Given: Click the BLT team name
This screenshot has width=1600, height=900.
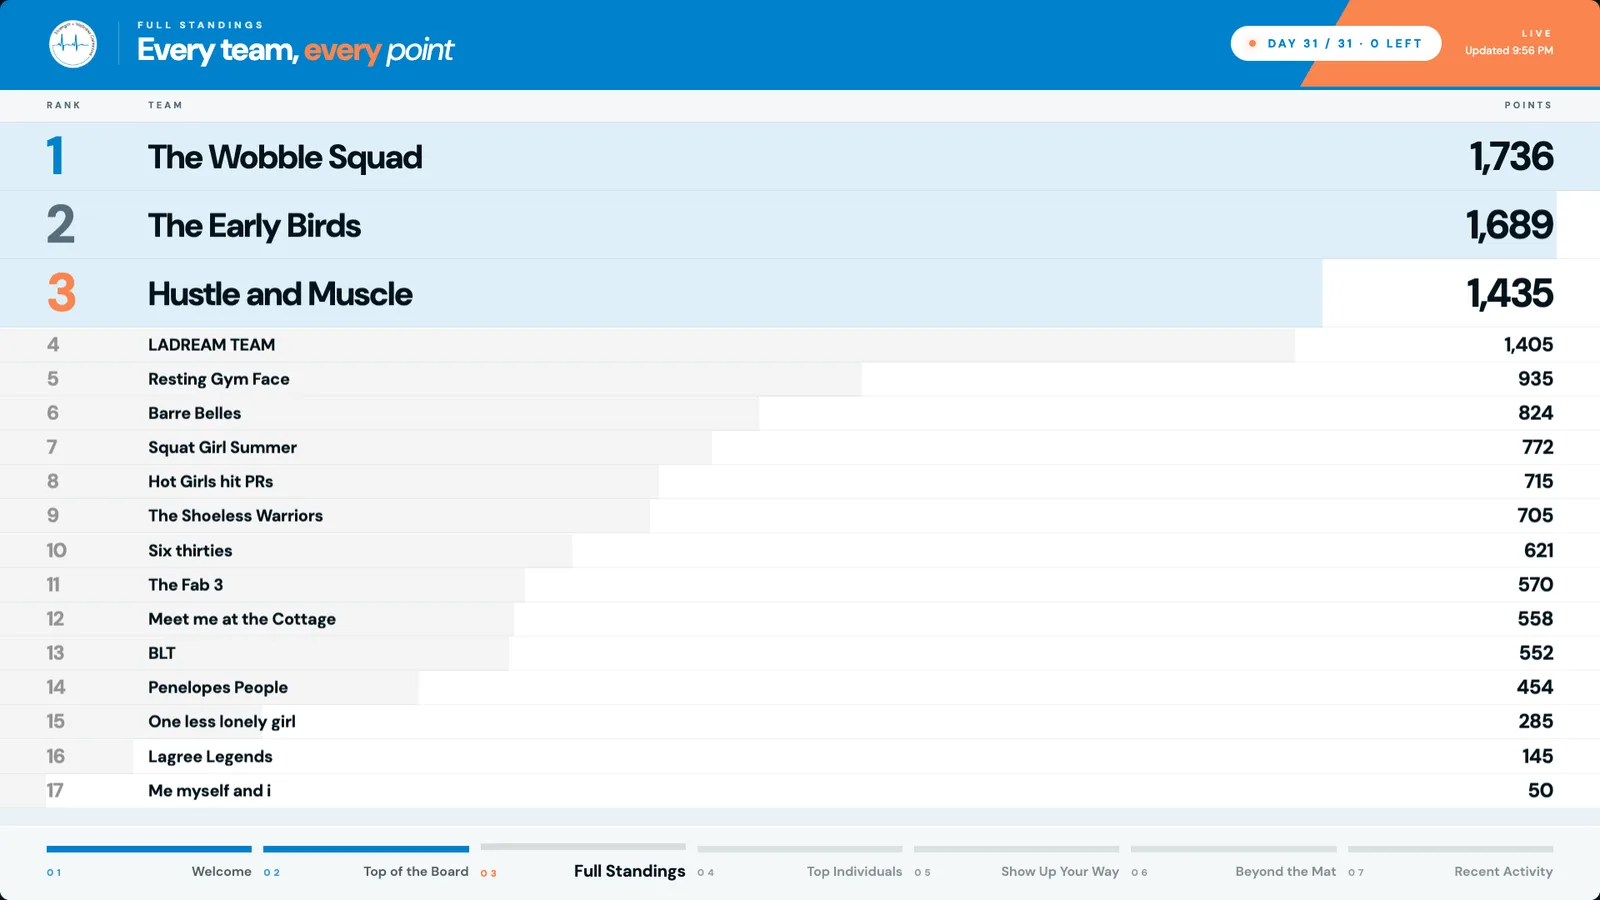Looking at the screenshot, I should 162,653.
